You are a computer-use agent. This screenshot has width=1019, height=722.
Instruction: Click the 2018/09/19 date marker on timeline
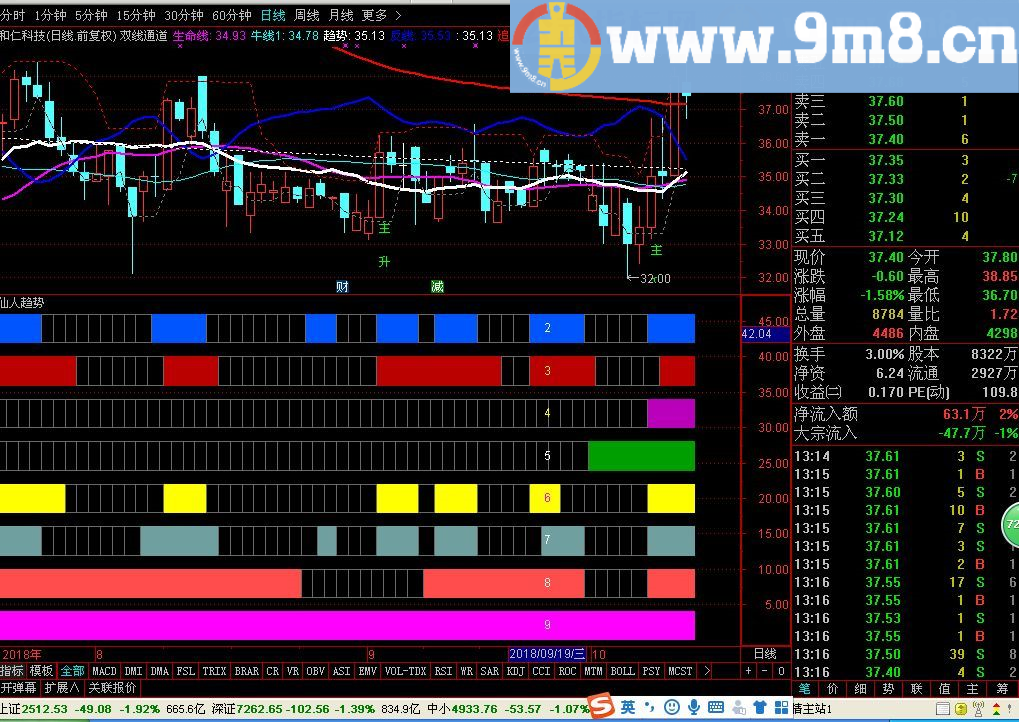[x=547, y=653]
